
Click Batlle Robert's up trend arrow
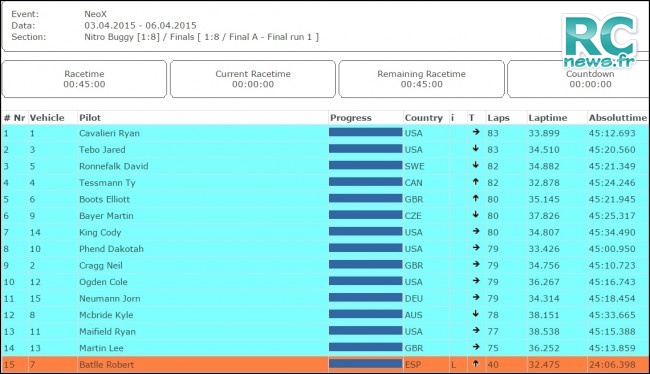tap(475, 364)
